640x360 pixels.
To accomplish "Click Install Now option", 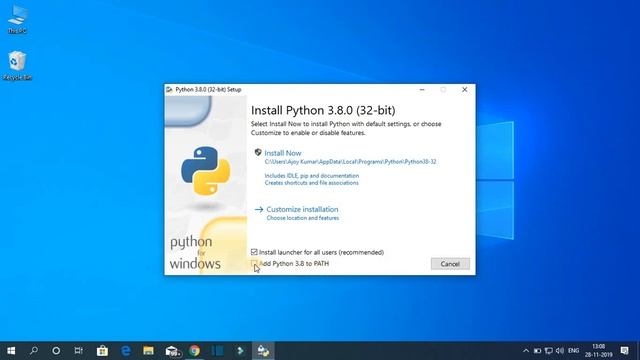I will (282, 153).
